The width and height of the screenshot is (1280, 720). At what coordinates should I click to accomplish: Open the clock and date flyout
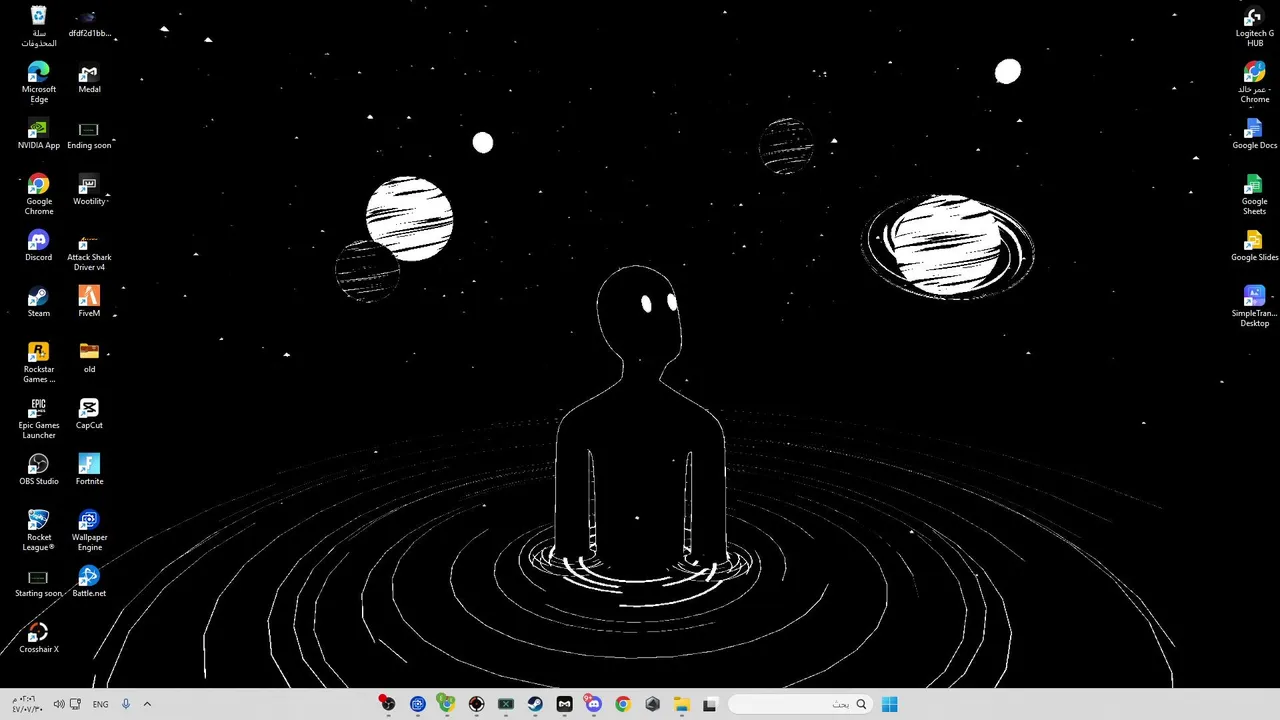click(x=27, y=704)
